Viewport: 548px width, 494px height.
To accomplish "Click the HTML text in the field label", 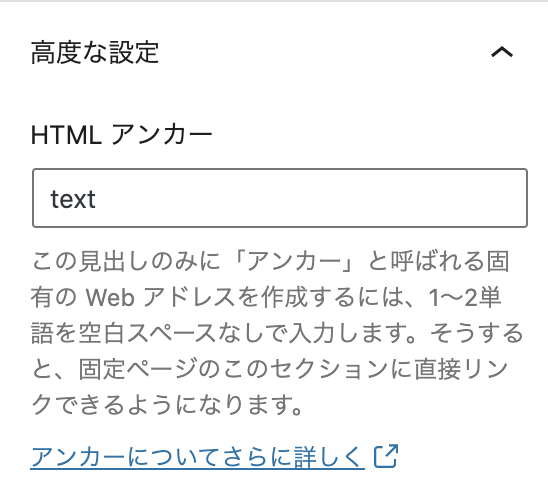I will [66, 135].
